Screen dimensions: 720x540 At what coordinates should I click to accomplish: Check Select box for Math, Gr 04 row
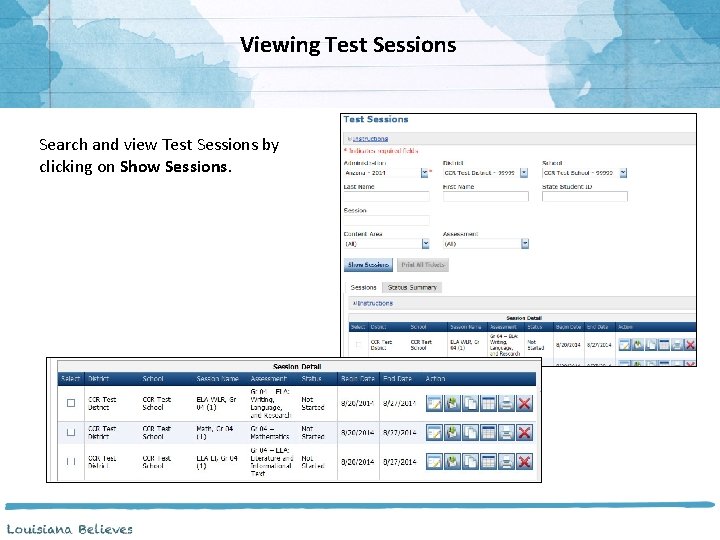click(71, 432)
